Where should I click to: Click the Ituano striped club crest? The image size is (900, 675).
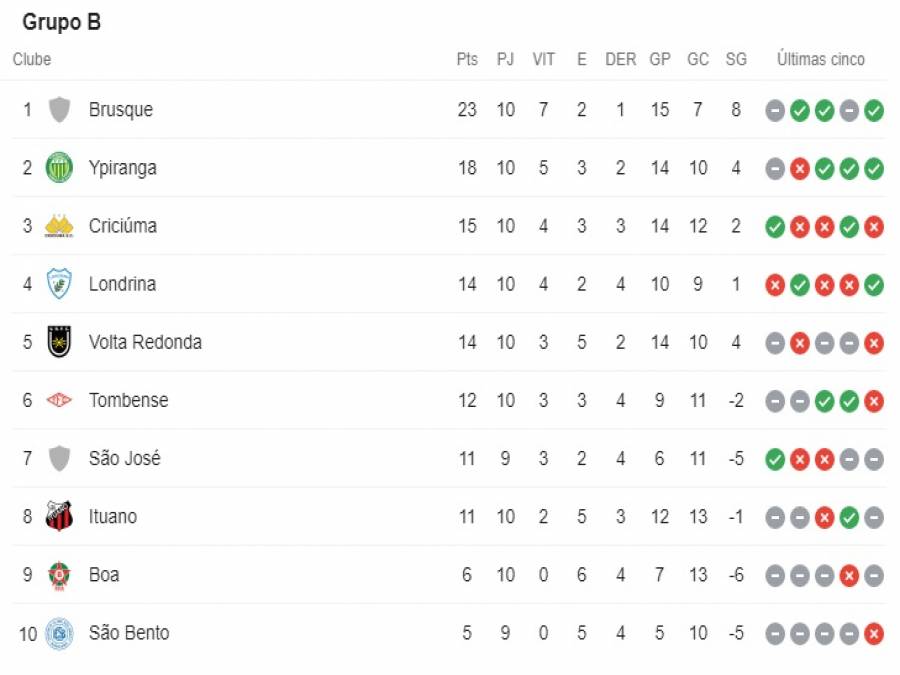(x=59, y=516)
